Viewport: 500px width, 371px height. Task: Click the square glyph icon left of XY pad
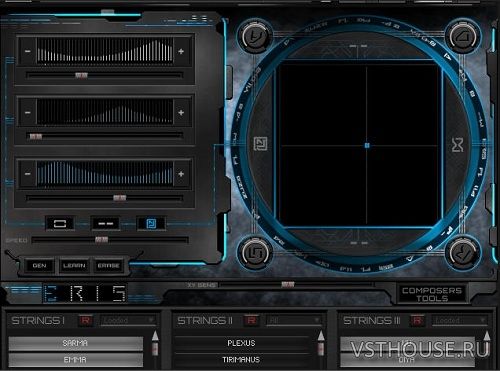point(260,144)
